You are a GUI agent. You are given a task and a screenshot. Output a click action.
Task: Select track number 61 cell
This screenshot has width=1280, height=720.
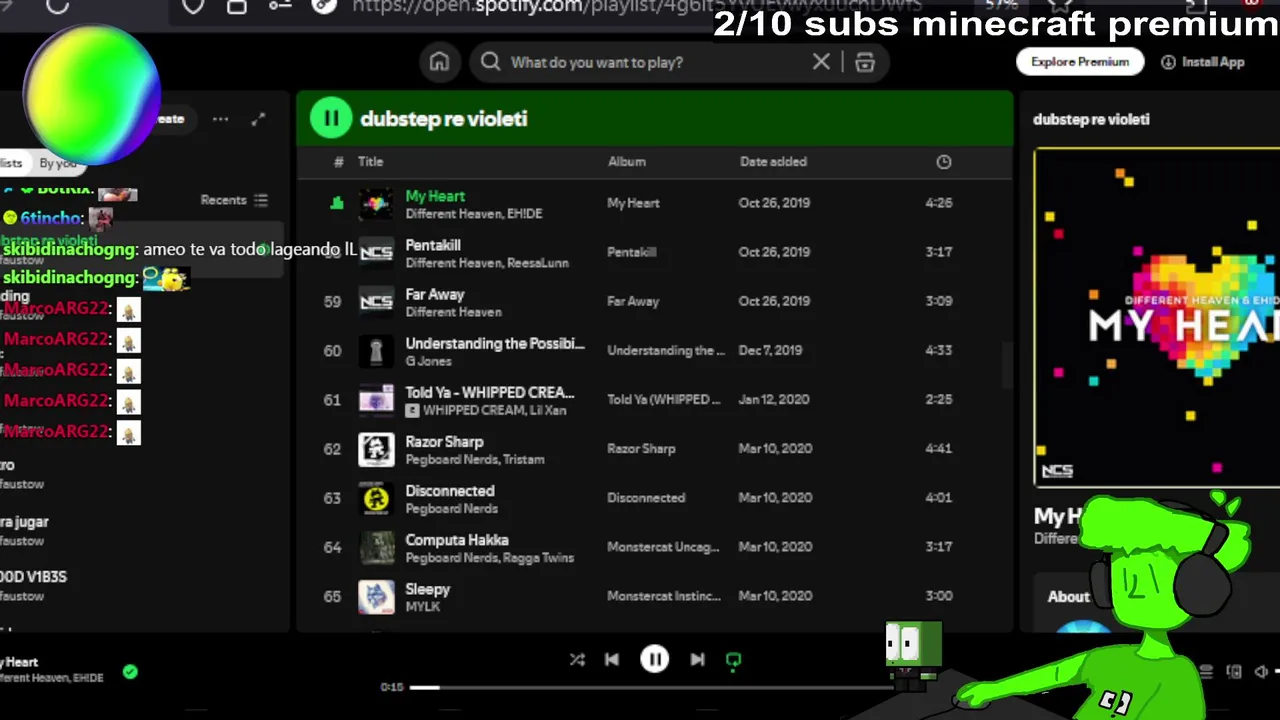[x=332, y=400]
